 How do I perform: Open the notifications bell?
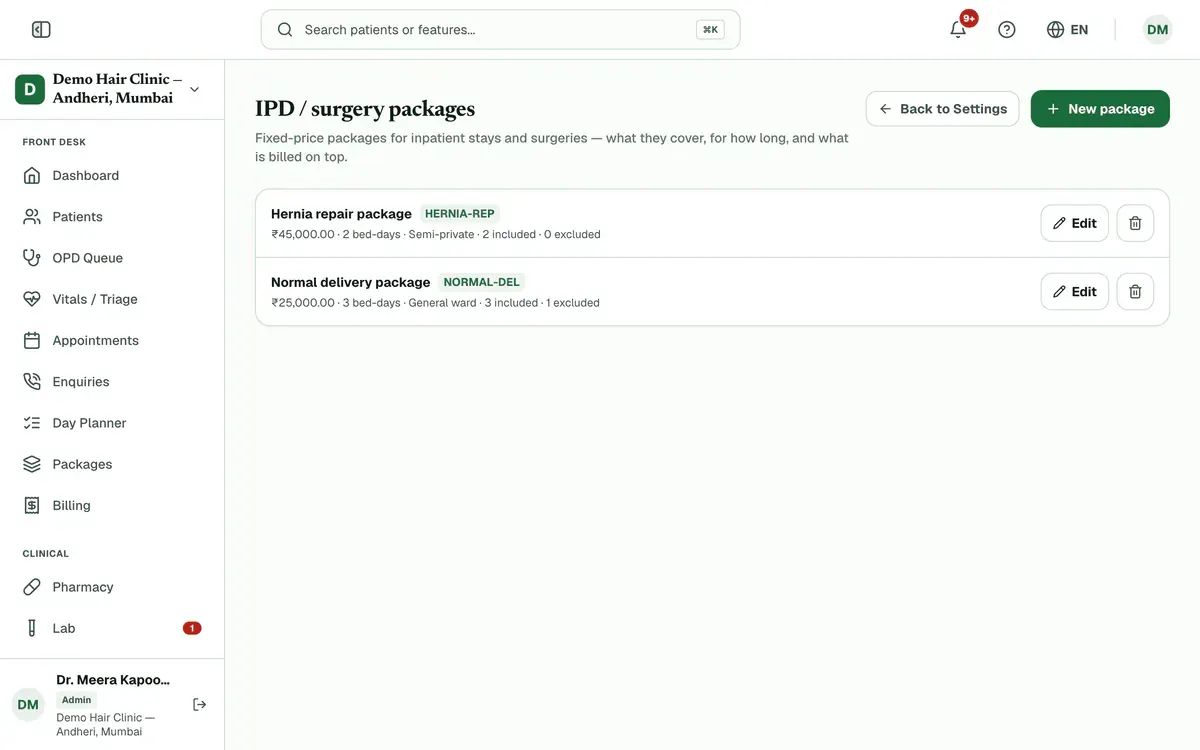click(x=958, y=30)
